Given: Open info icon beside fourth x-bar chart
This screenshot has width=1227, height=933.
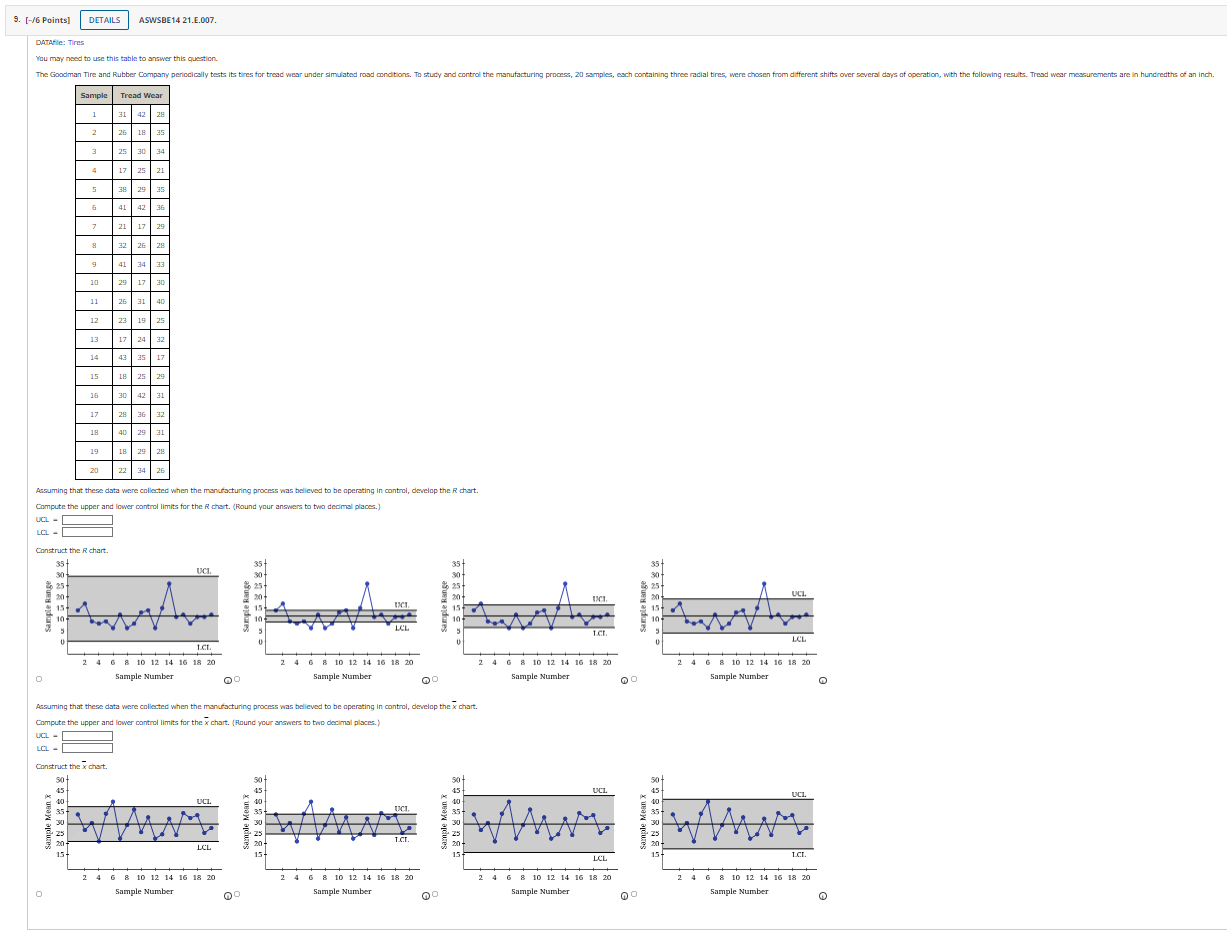Looking at the screenshot, I should click(x=823, y=896).
